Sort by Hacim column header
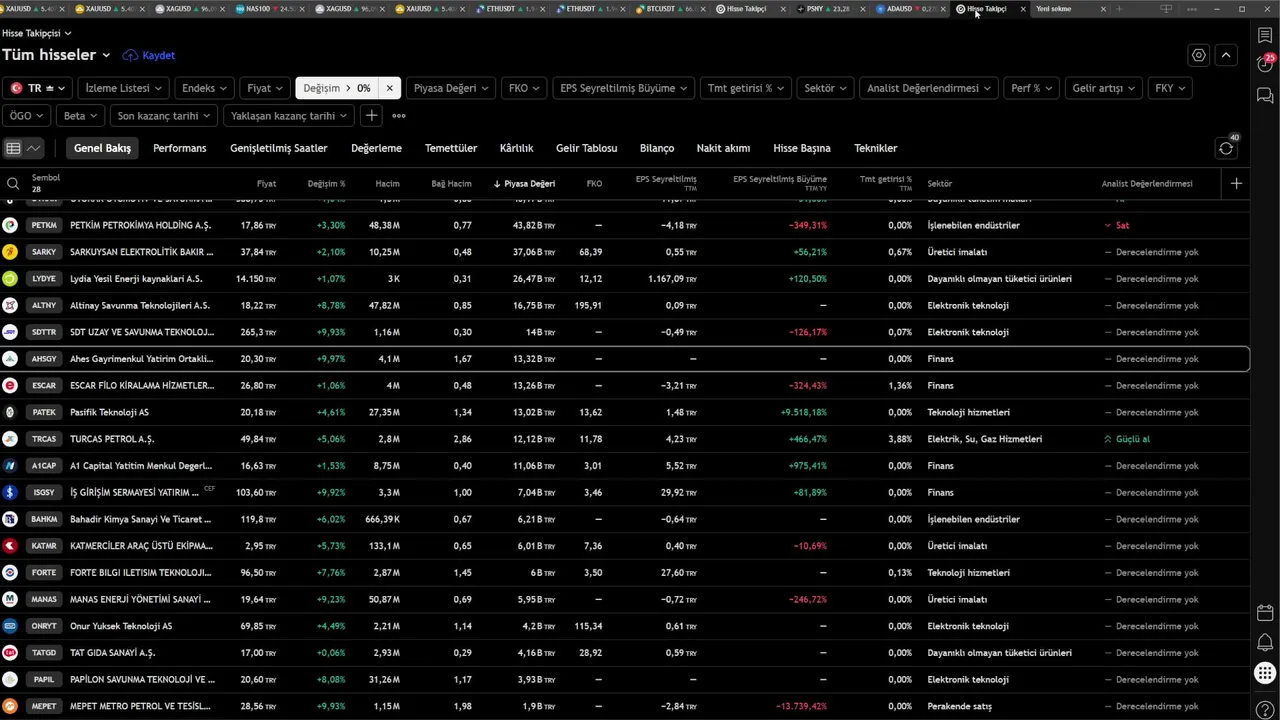 [387, 184]
